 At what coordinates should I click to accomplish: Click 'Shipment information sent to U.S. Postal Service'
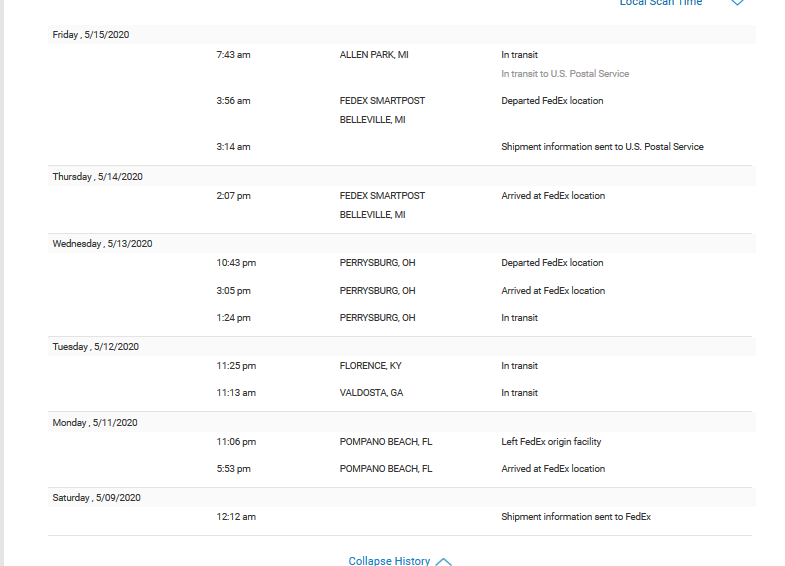coord(602,147)
